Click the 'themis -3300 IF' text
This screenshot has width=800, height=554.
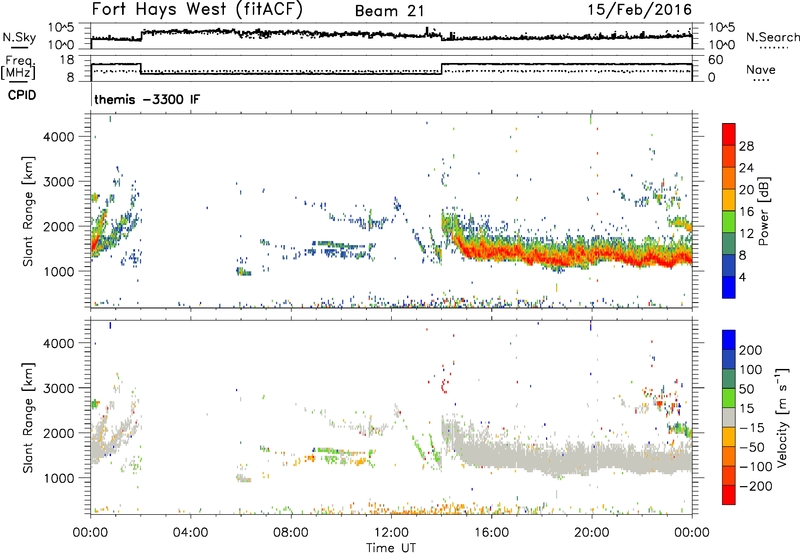(x=147, y=99)
